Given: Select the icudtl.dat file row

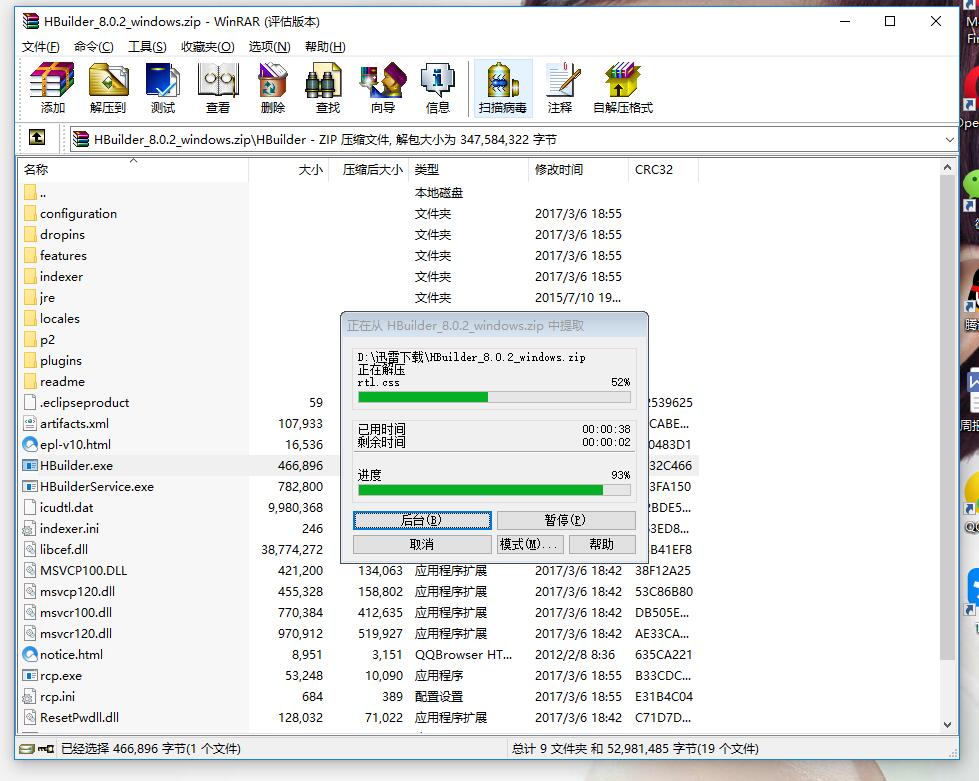Looking at the screenshot, I should coord(358,508).
